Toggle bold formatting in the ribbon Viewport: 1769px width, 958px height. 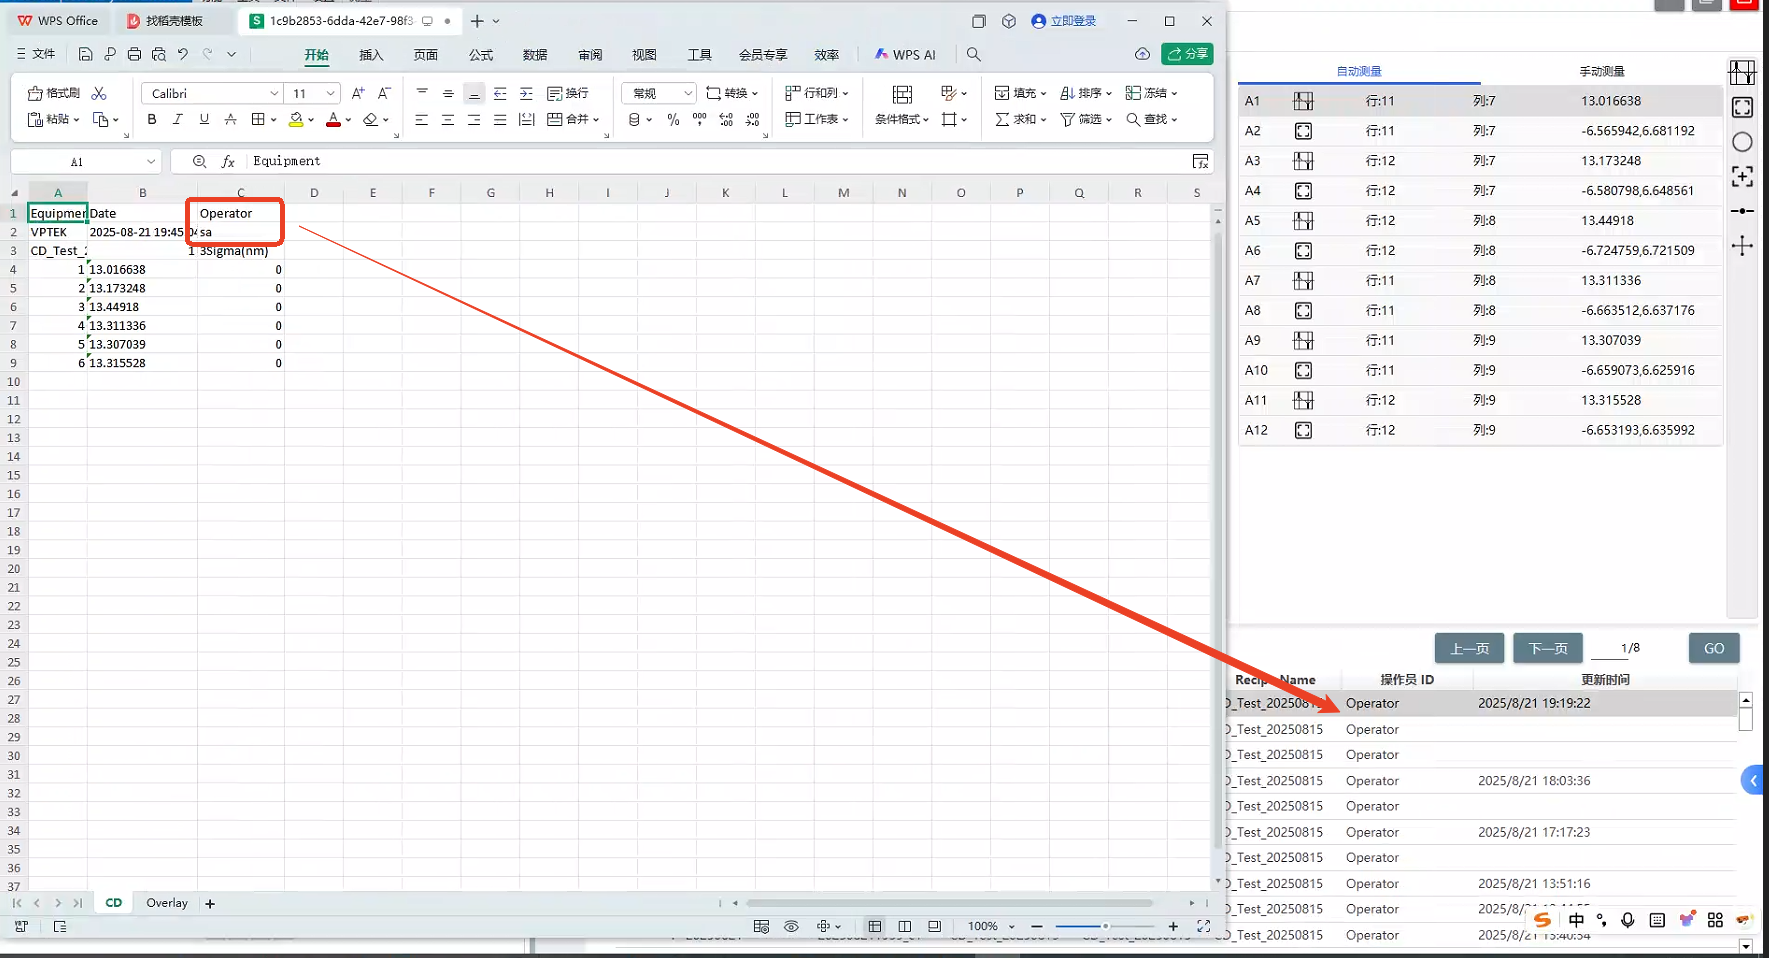(152, 119)
